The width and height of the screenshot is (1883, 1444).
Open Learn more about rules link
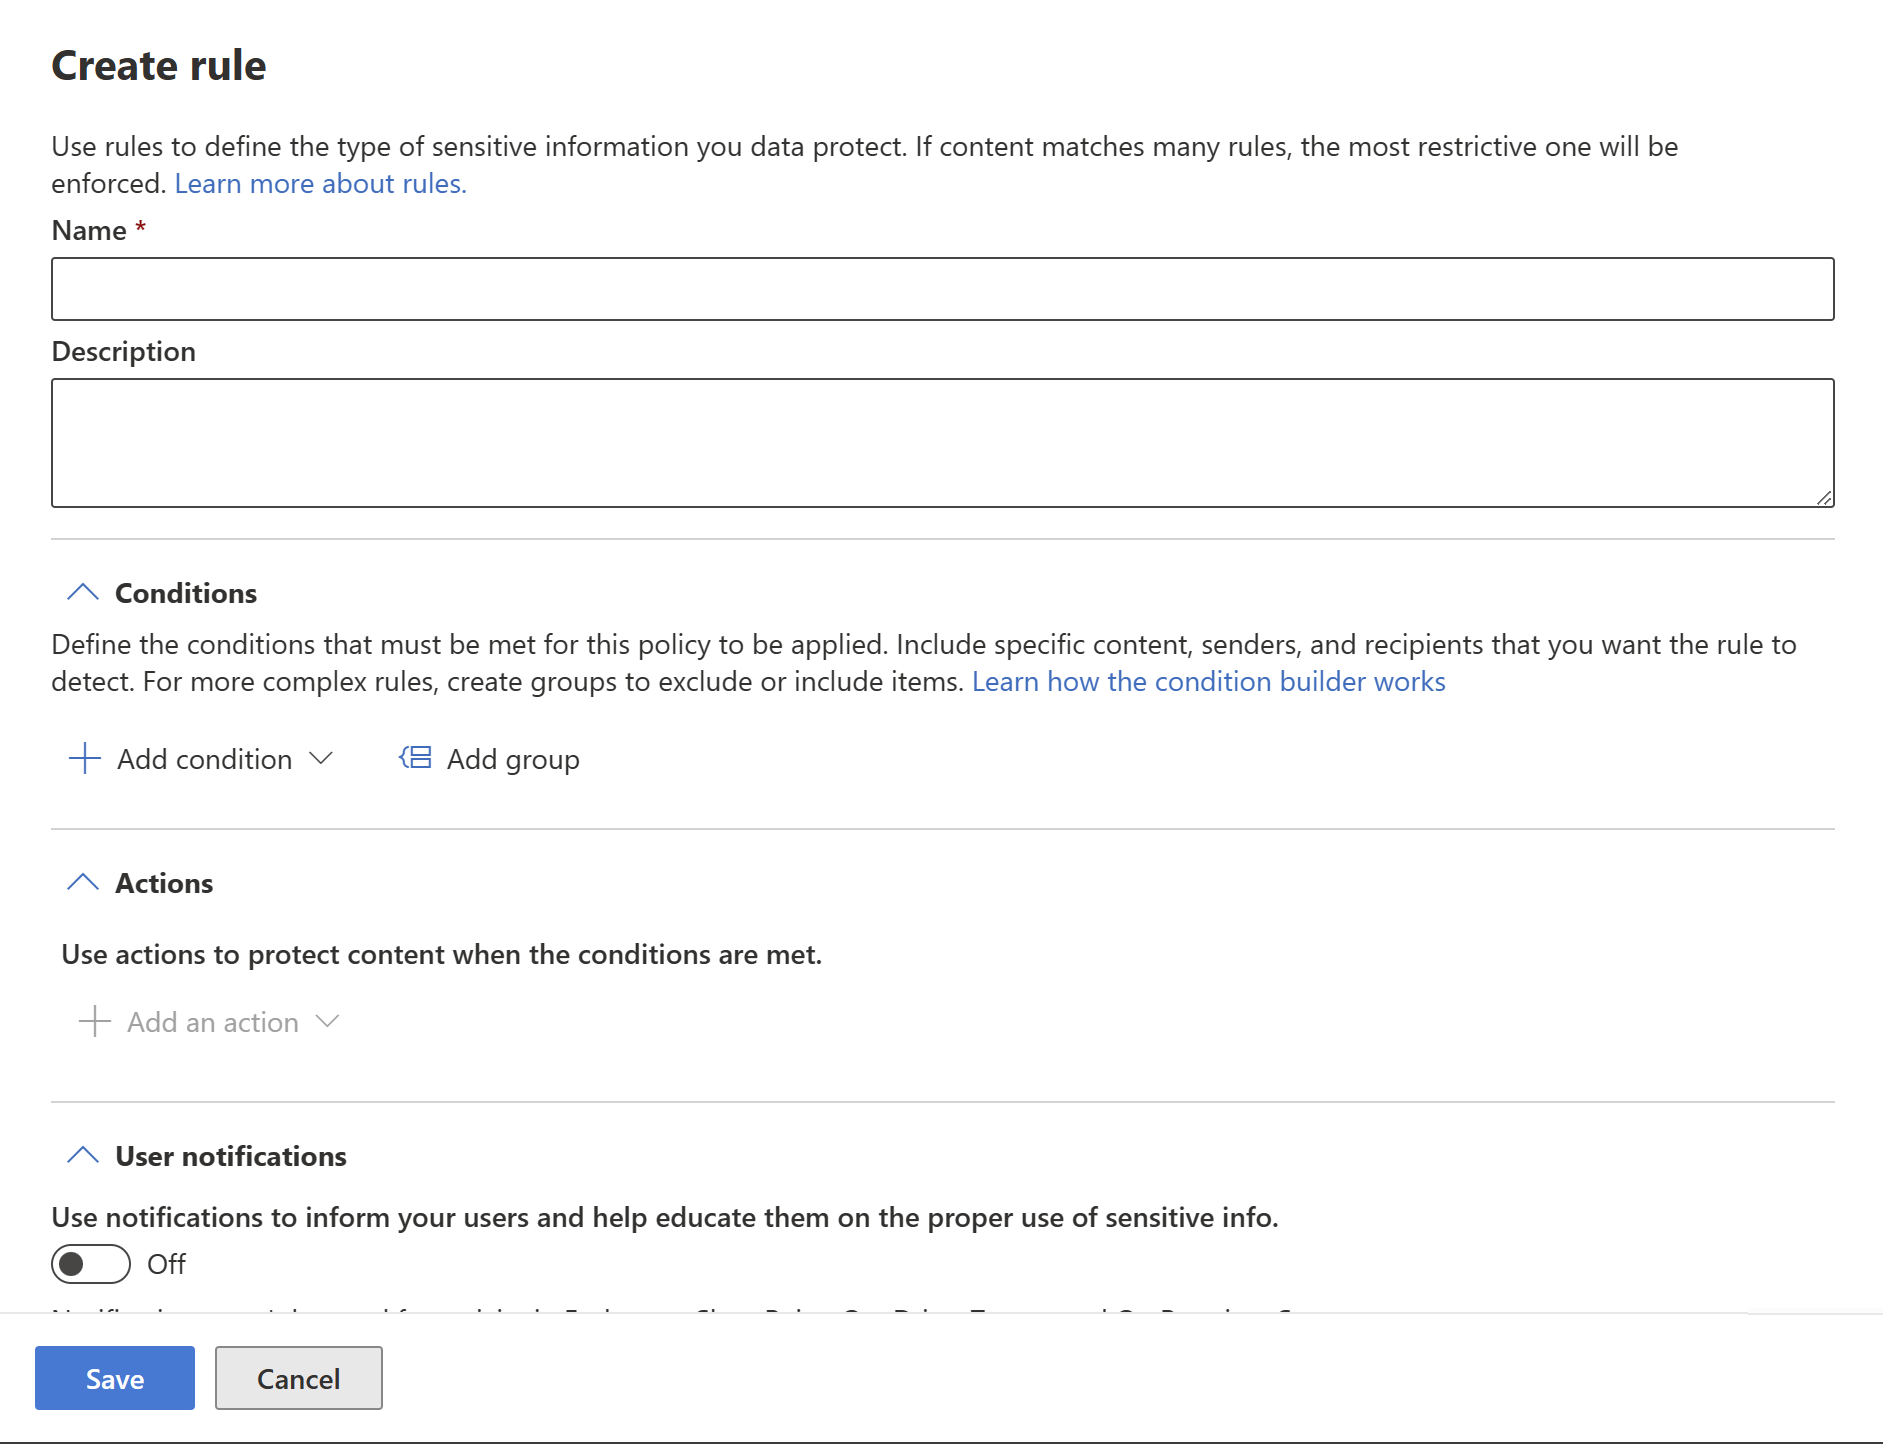click(318, 183)
